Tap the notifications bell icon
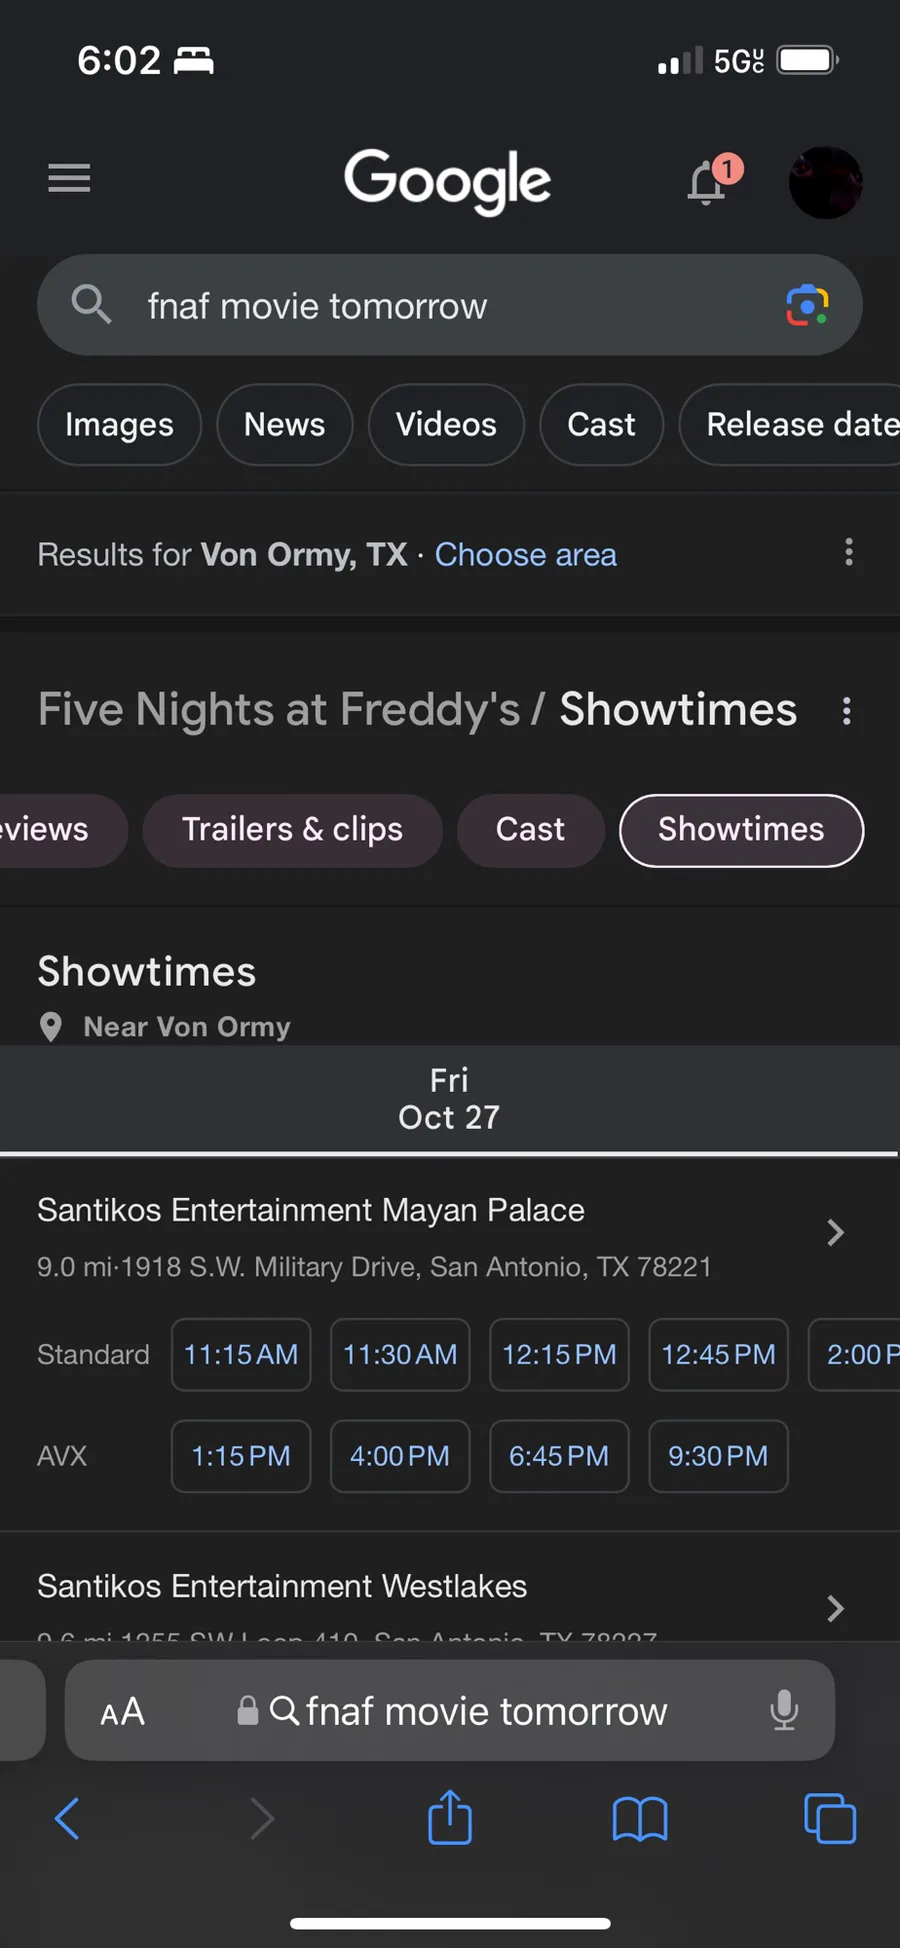 point(708,182)
